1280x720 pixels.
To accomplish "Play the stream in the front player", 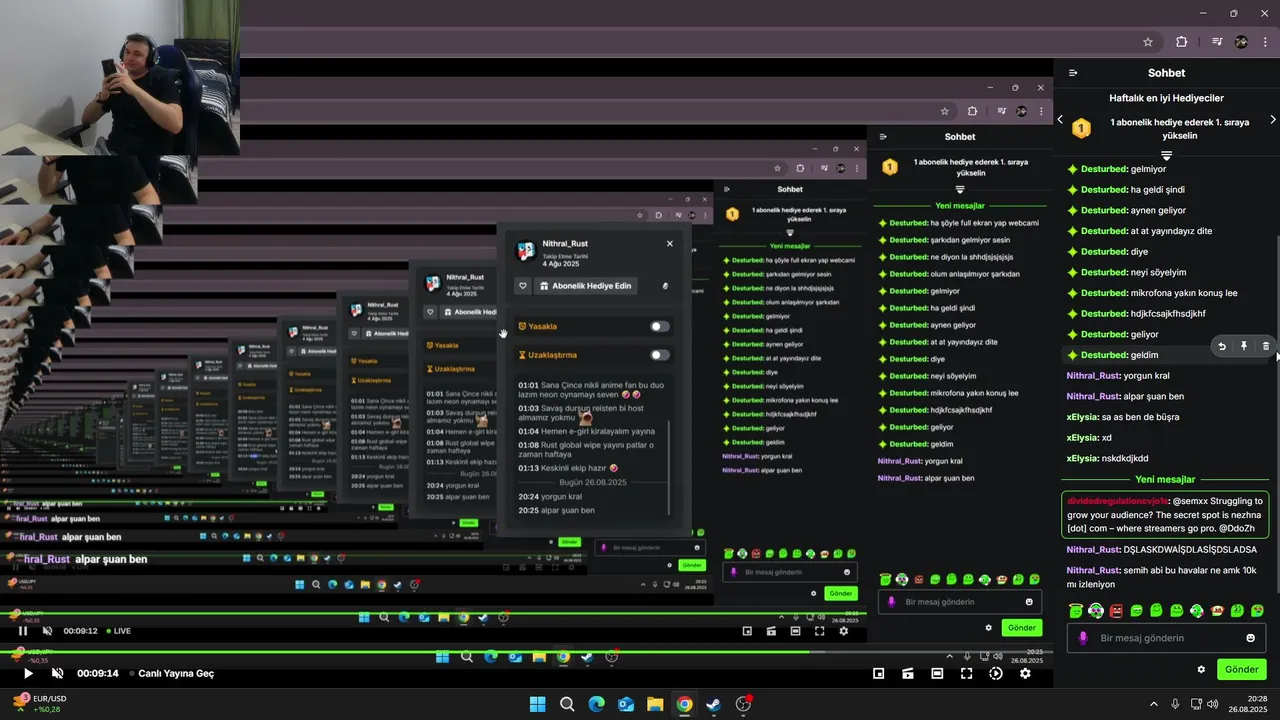I will point(28,674).
